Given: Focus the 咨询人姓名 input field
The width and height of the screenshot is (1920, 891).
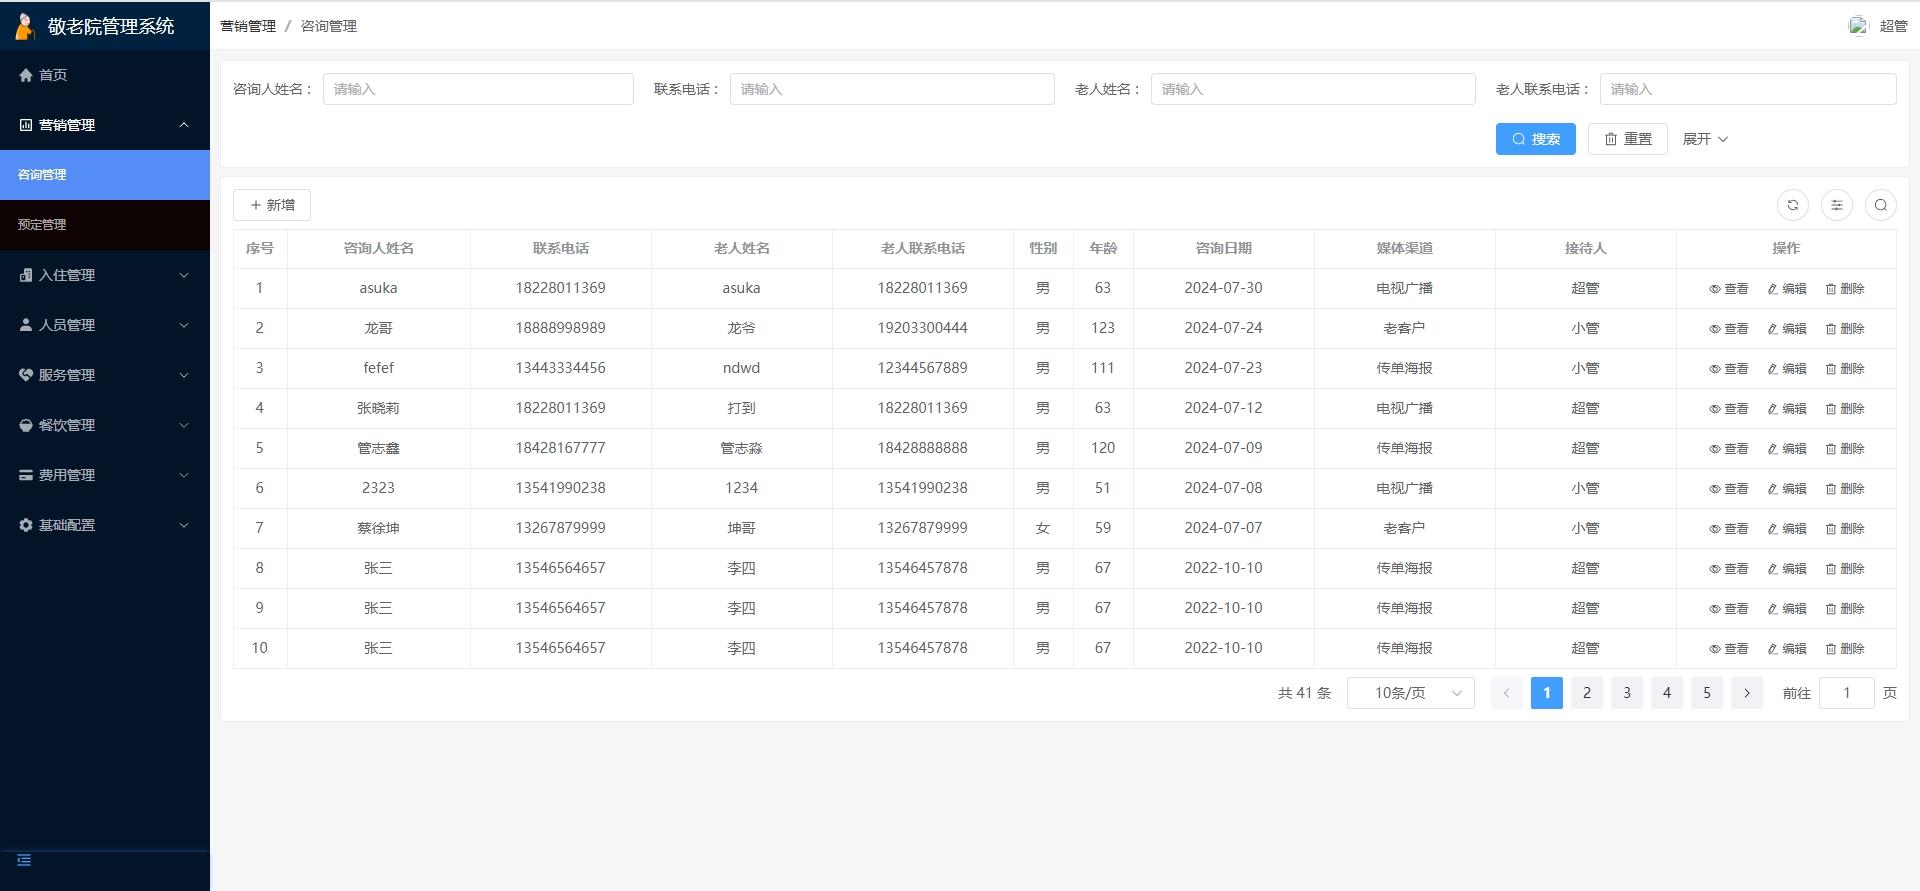Looking at the screenshot, I should pos(478,89).
